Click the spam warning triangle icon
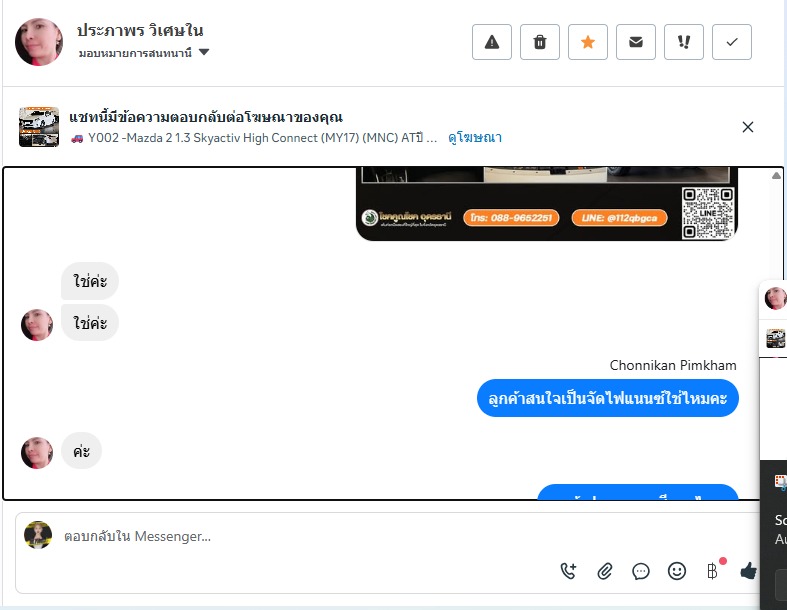787x610 pixels. [491, 42]
